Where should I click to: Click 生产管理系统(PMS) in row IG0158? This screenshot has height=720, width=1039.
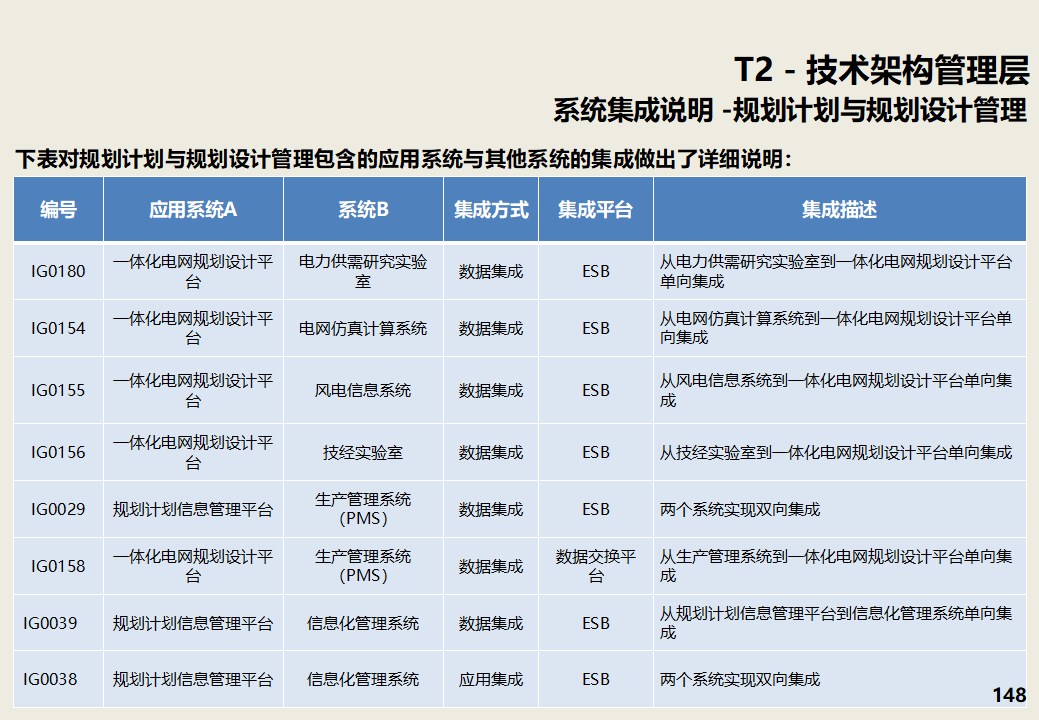363,566
